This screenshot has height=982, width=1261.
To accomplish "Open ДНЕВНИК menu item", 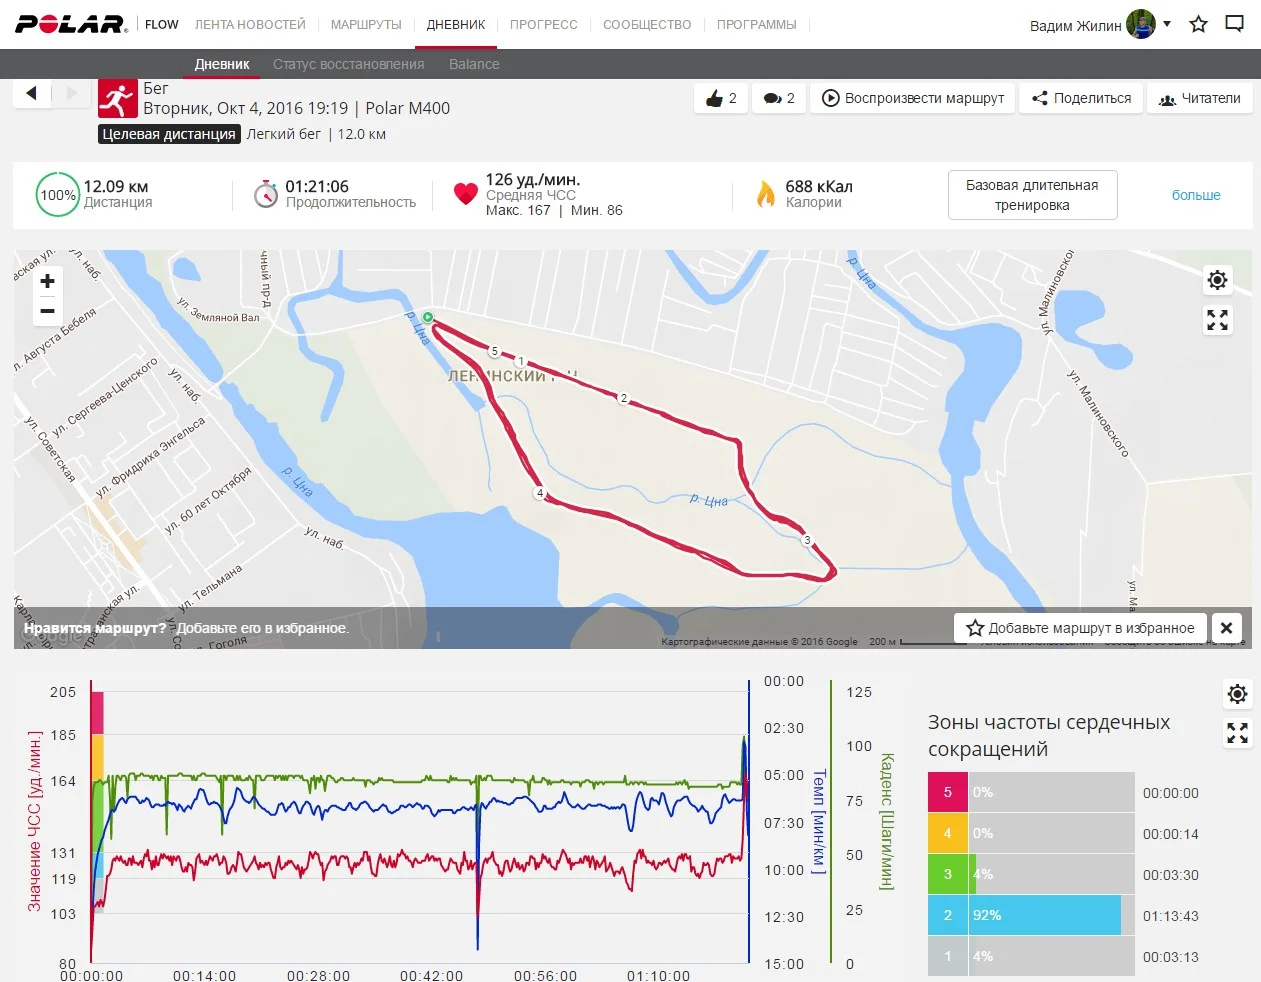I will [x=456, y=24].
